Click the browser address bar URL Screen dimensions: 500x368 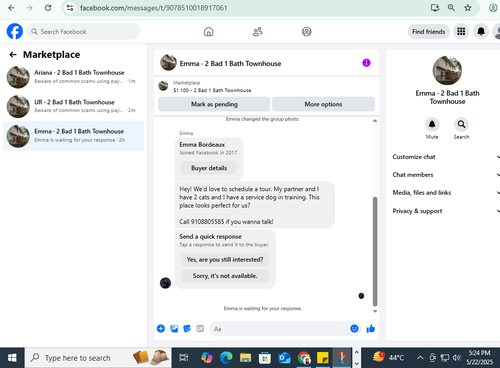point(153,8)
